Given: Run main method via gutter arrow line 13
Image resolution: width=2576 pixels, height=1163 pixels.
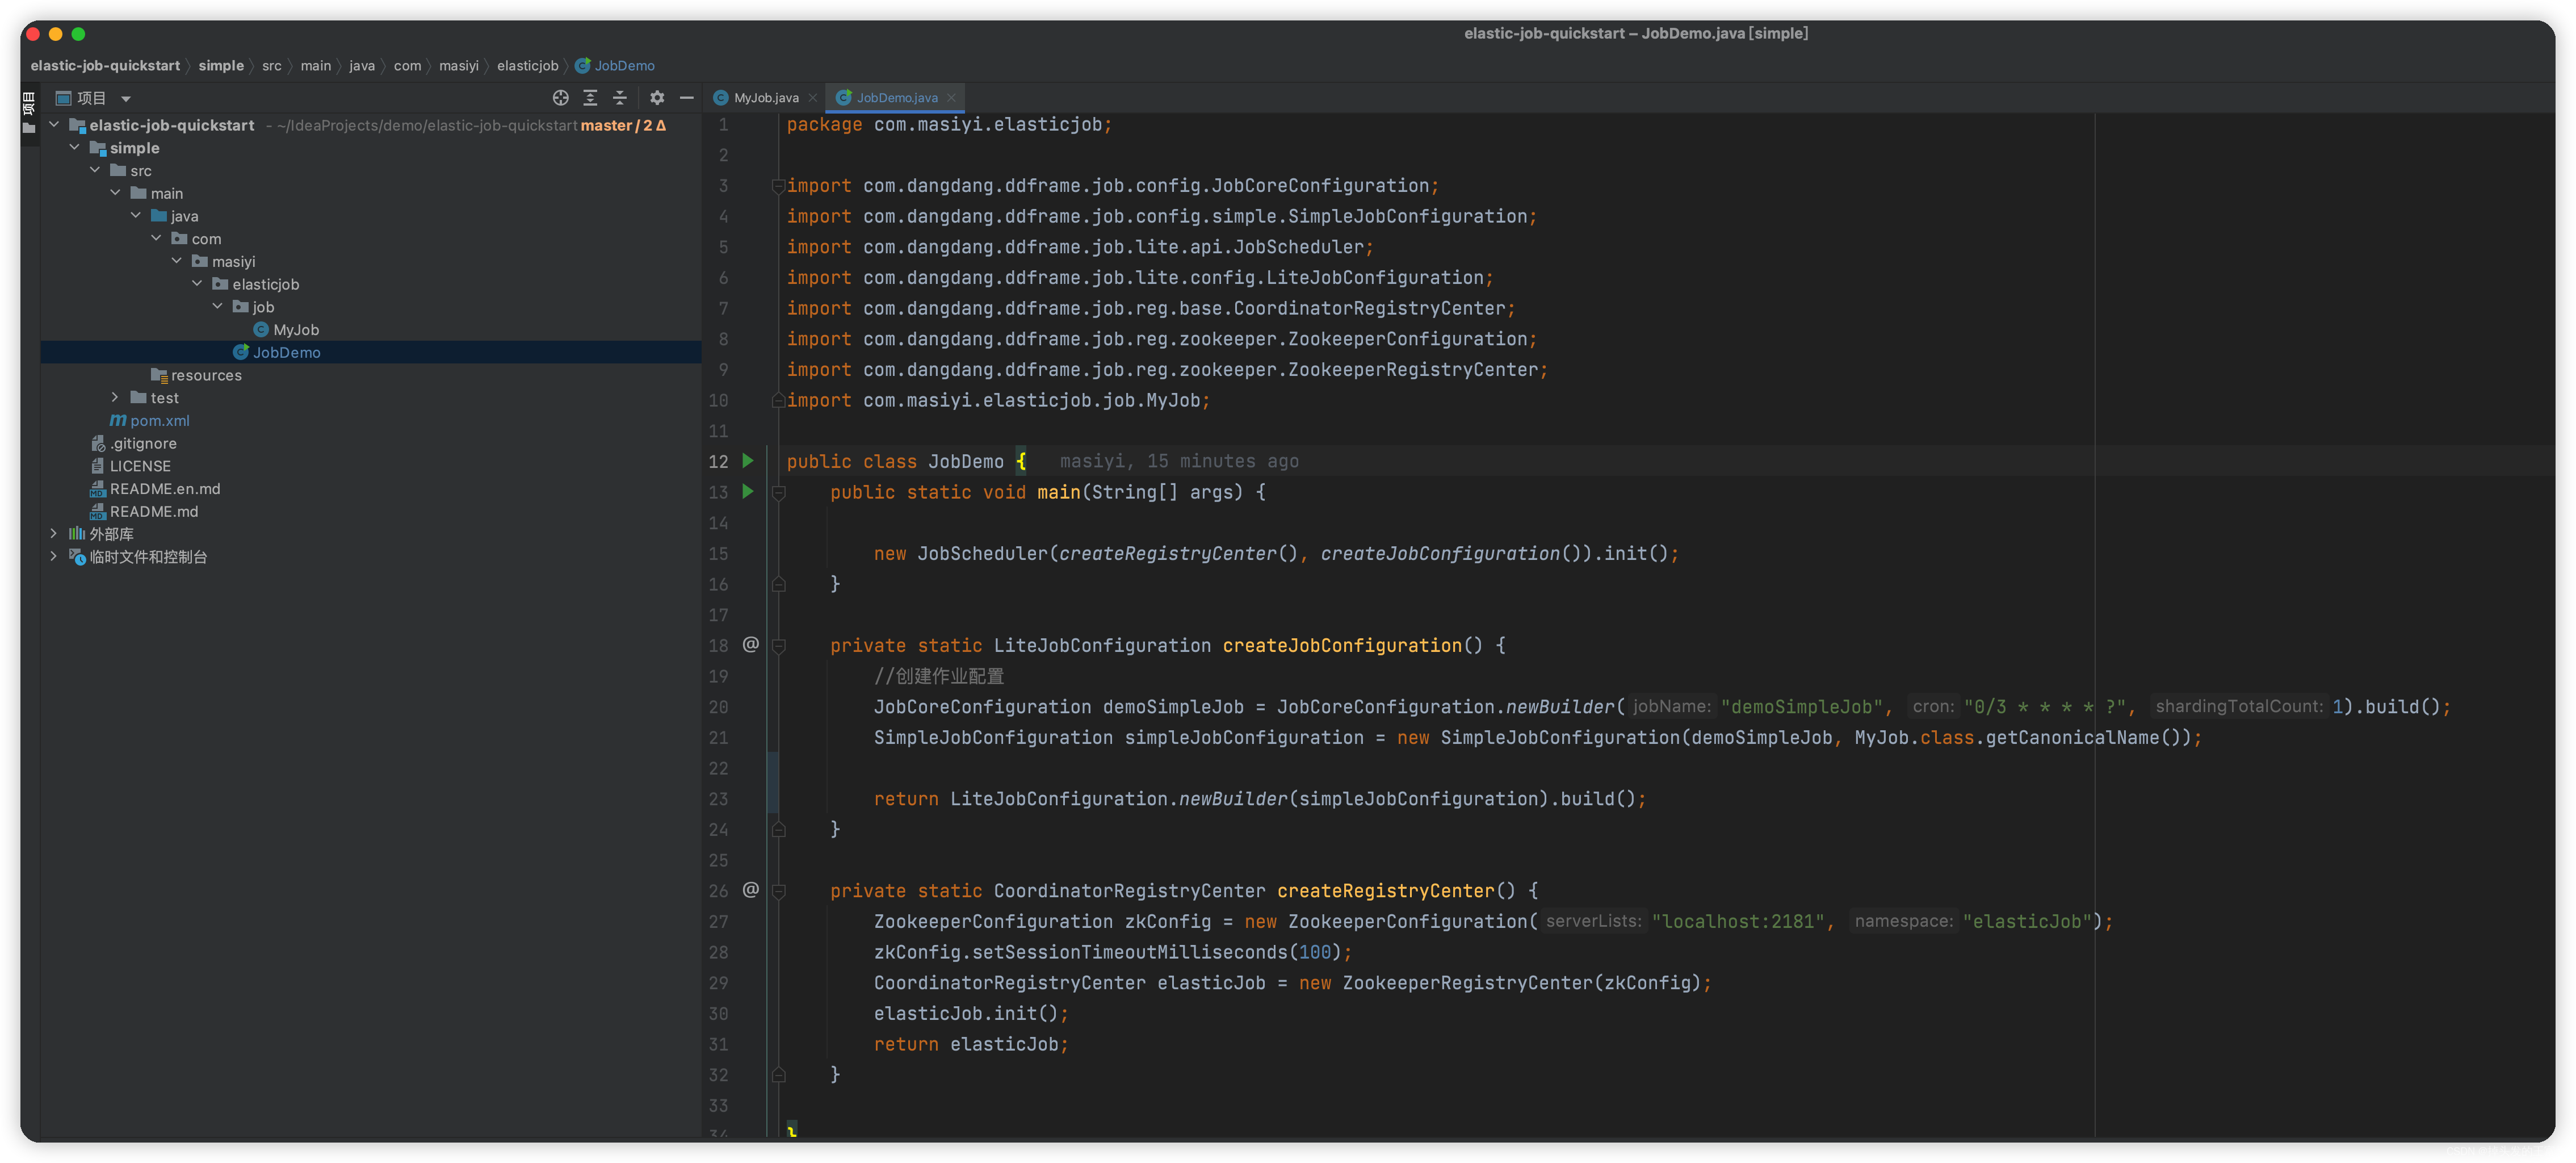Looking at the screenshot, I should point(748,492).
